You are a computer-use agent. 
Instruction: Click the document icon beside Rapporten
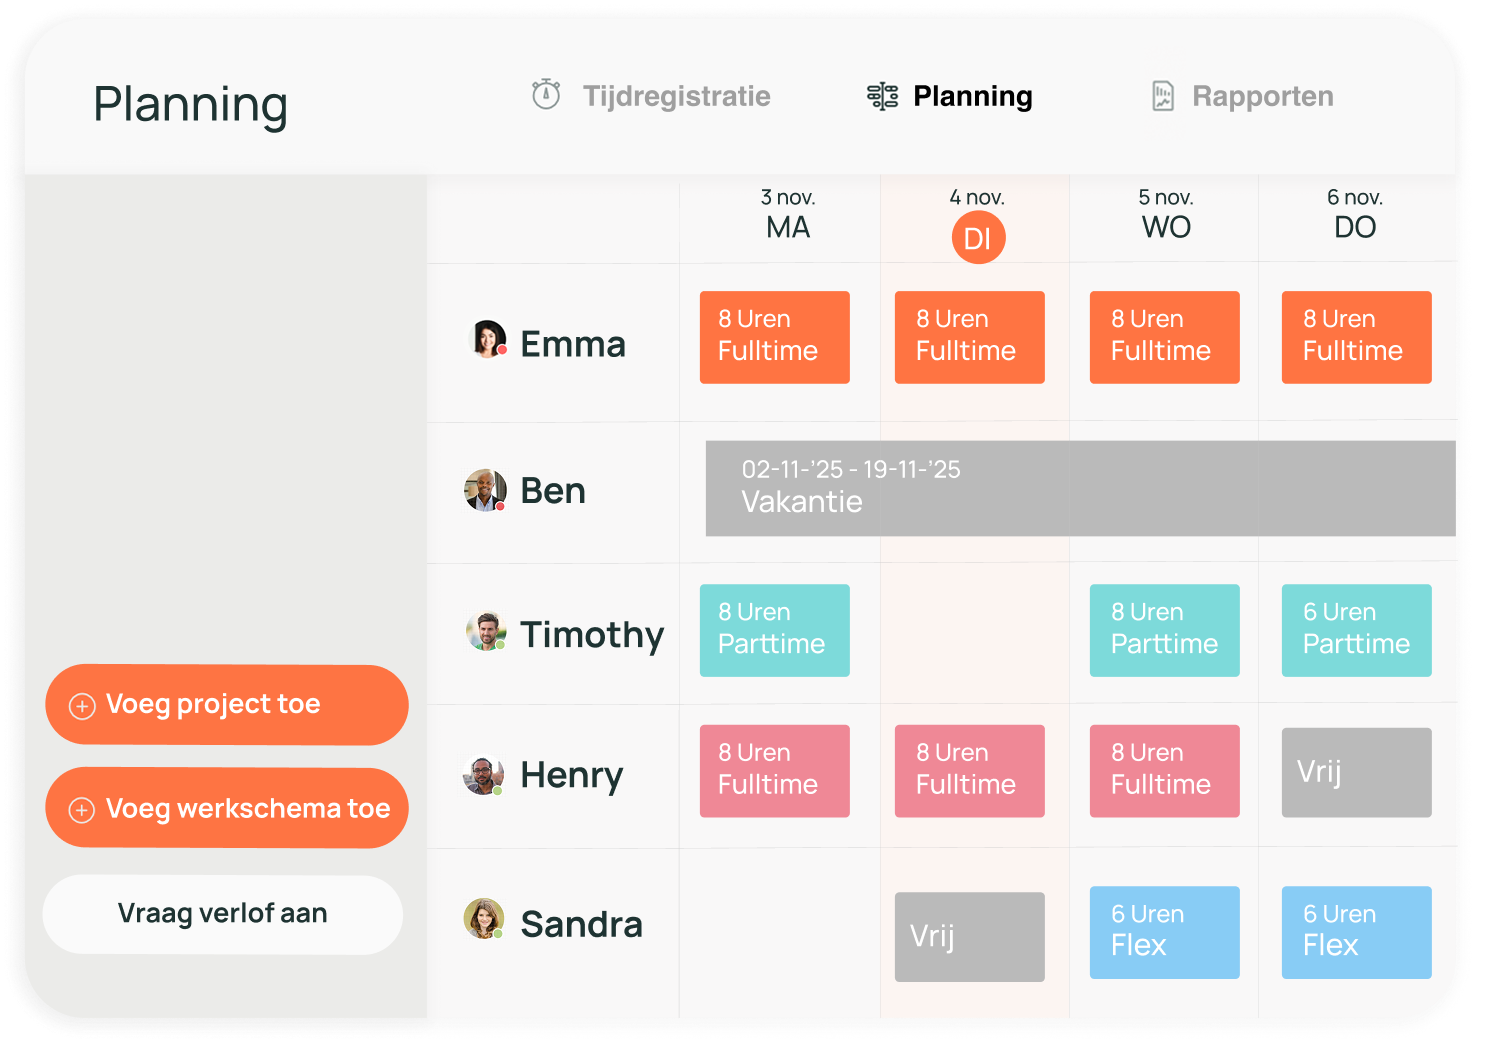point(1162,95)
